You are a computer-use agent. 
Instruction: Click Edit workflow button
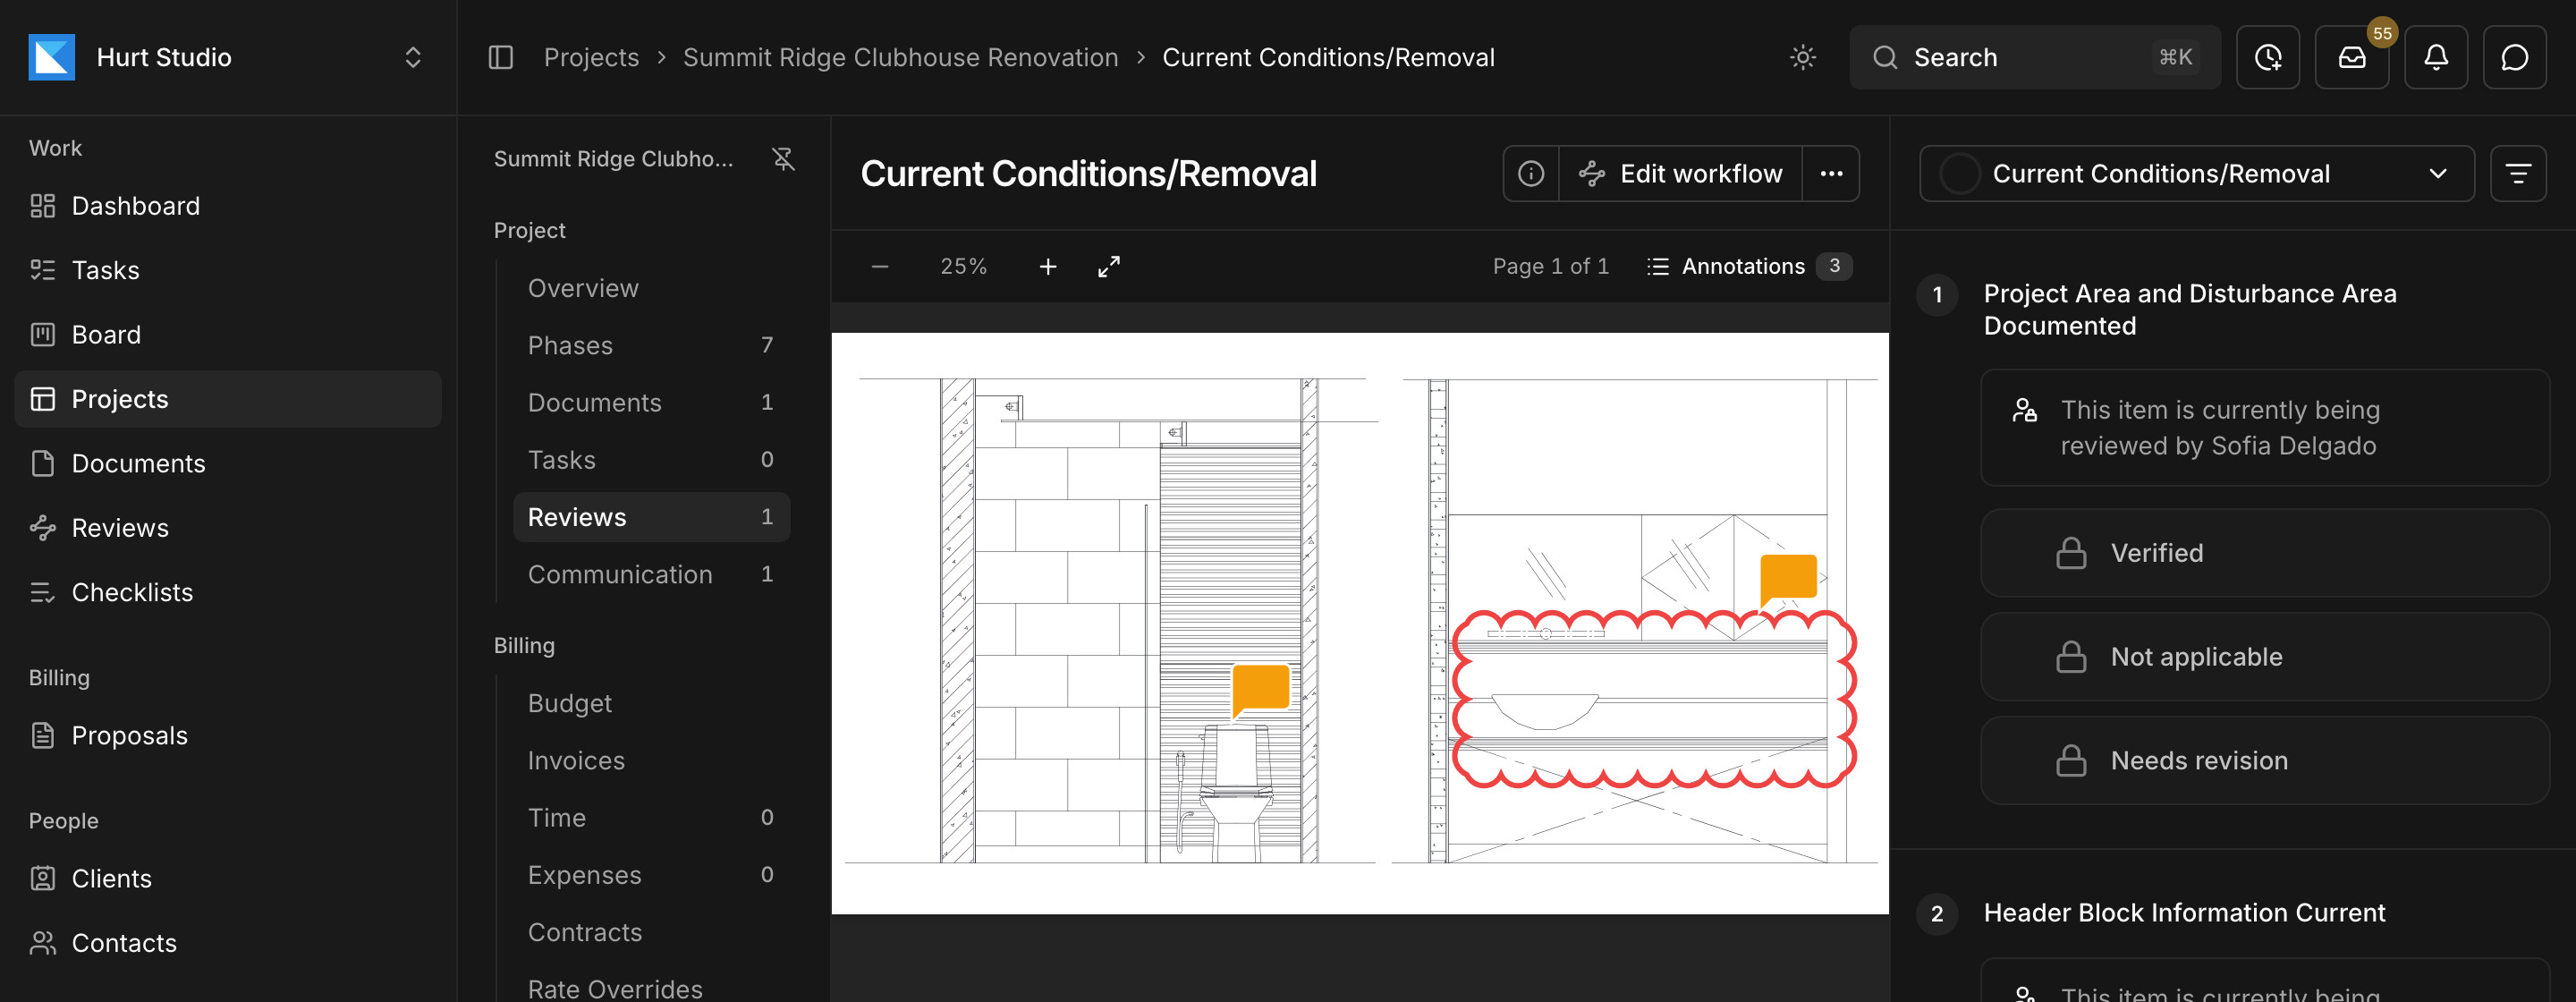tap(1680, 174)
